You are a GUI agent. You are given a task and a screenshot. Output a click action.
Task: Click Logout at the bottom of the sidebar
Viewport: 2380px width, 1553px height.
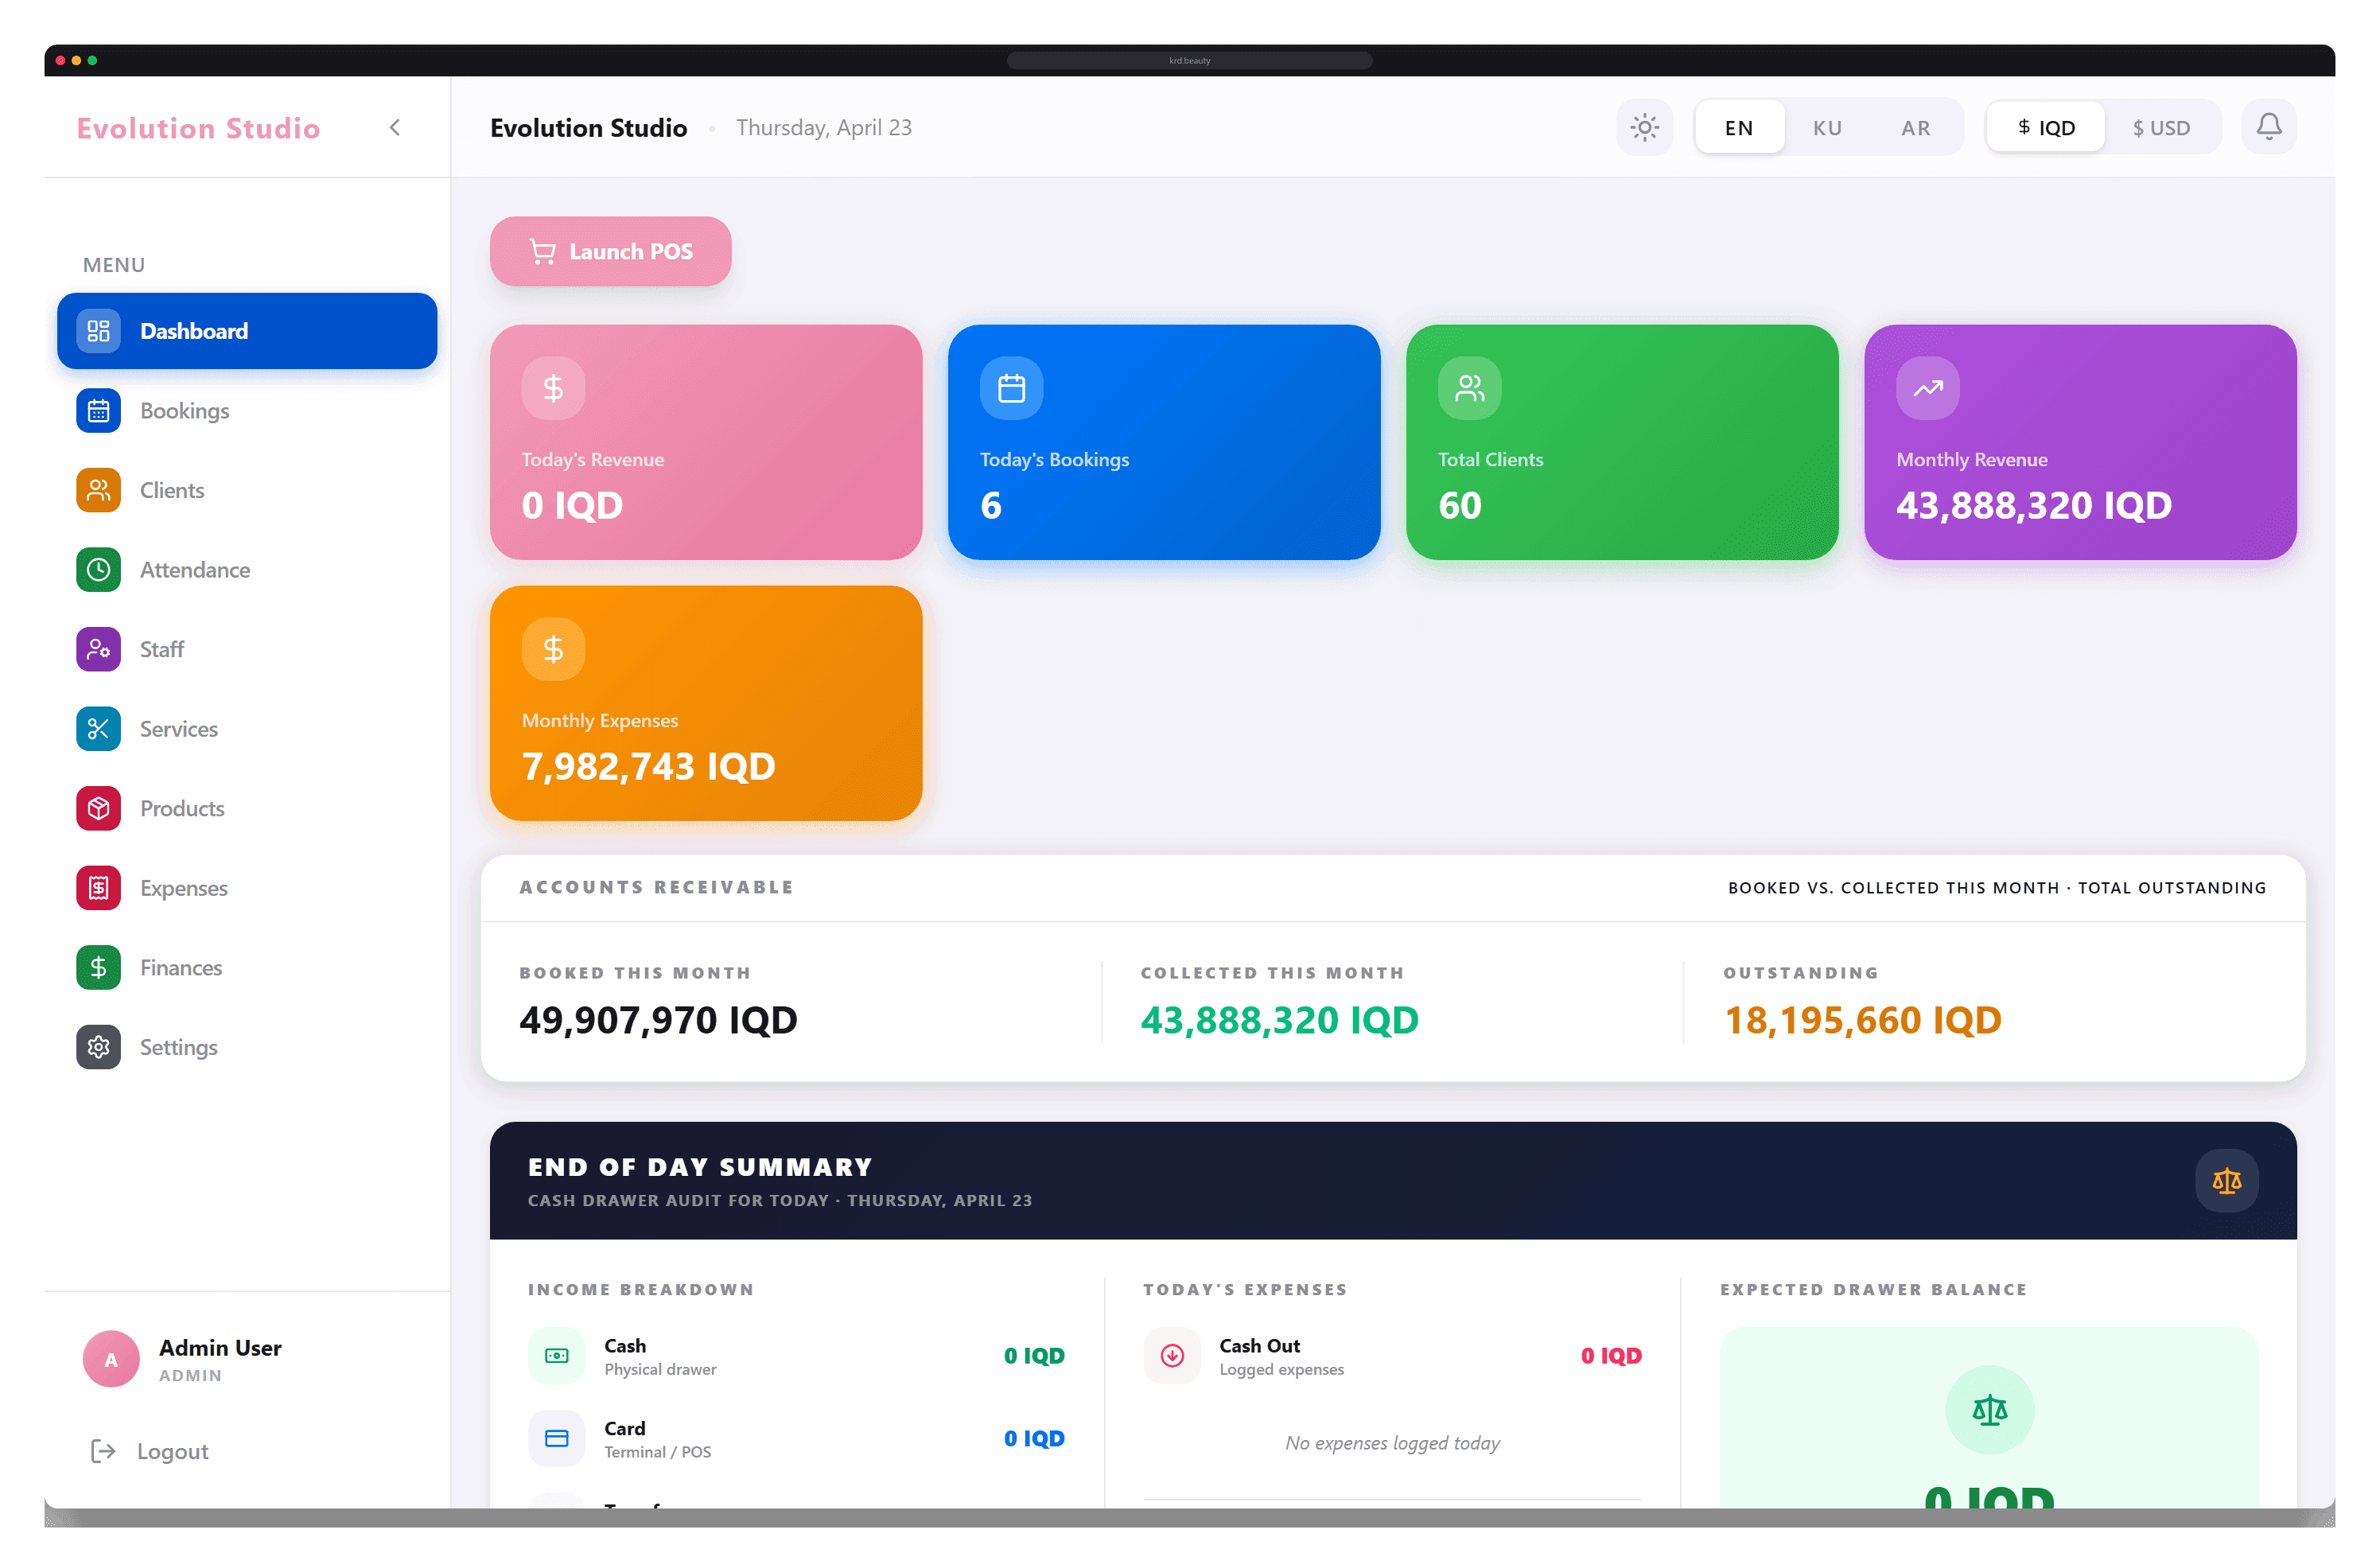pos(171,1450)
